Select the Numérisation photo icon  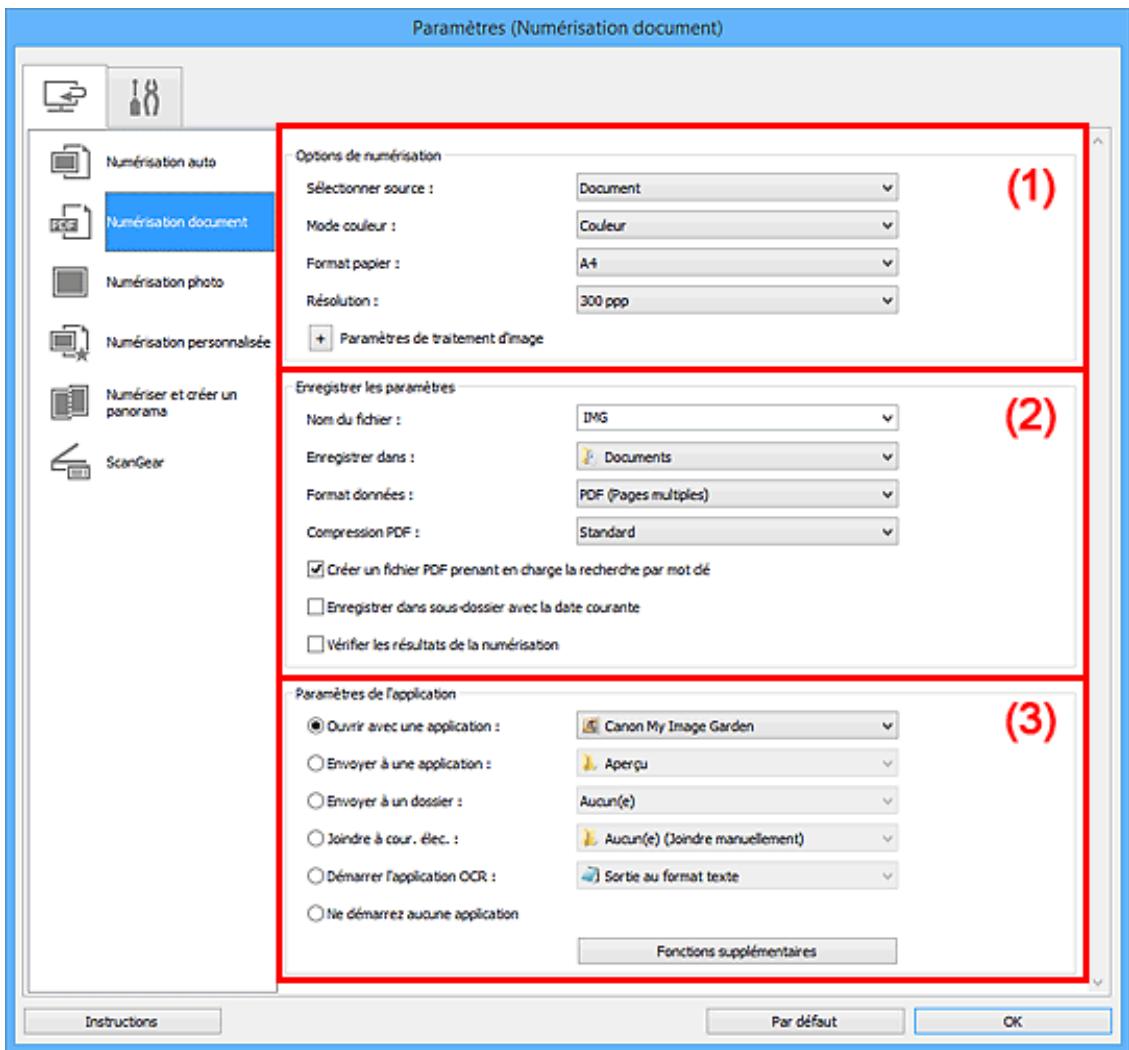pyautogui.click(x=70, y=282)
